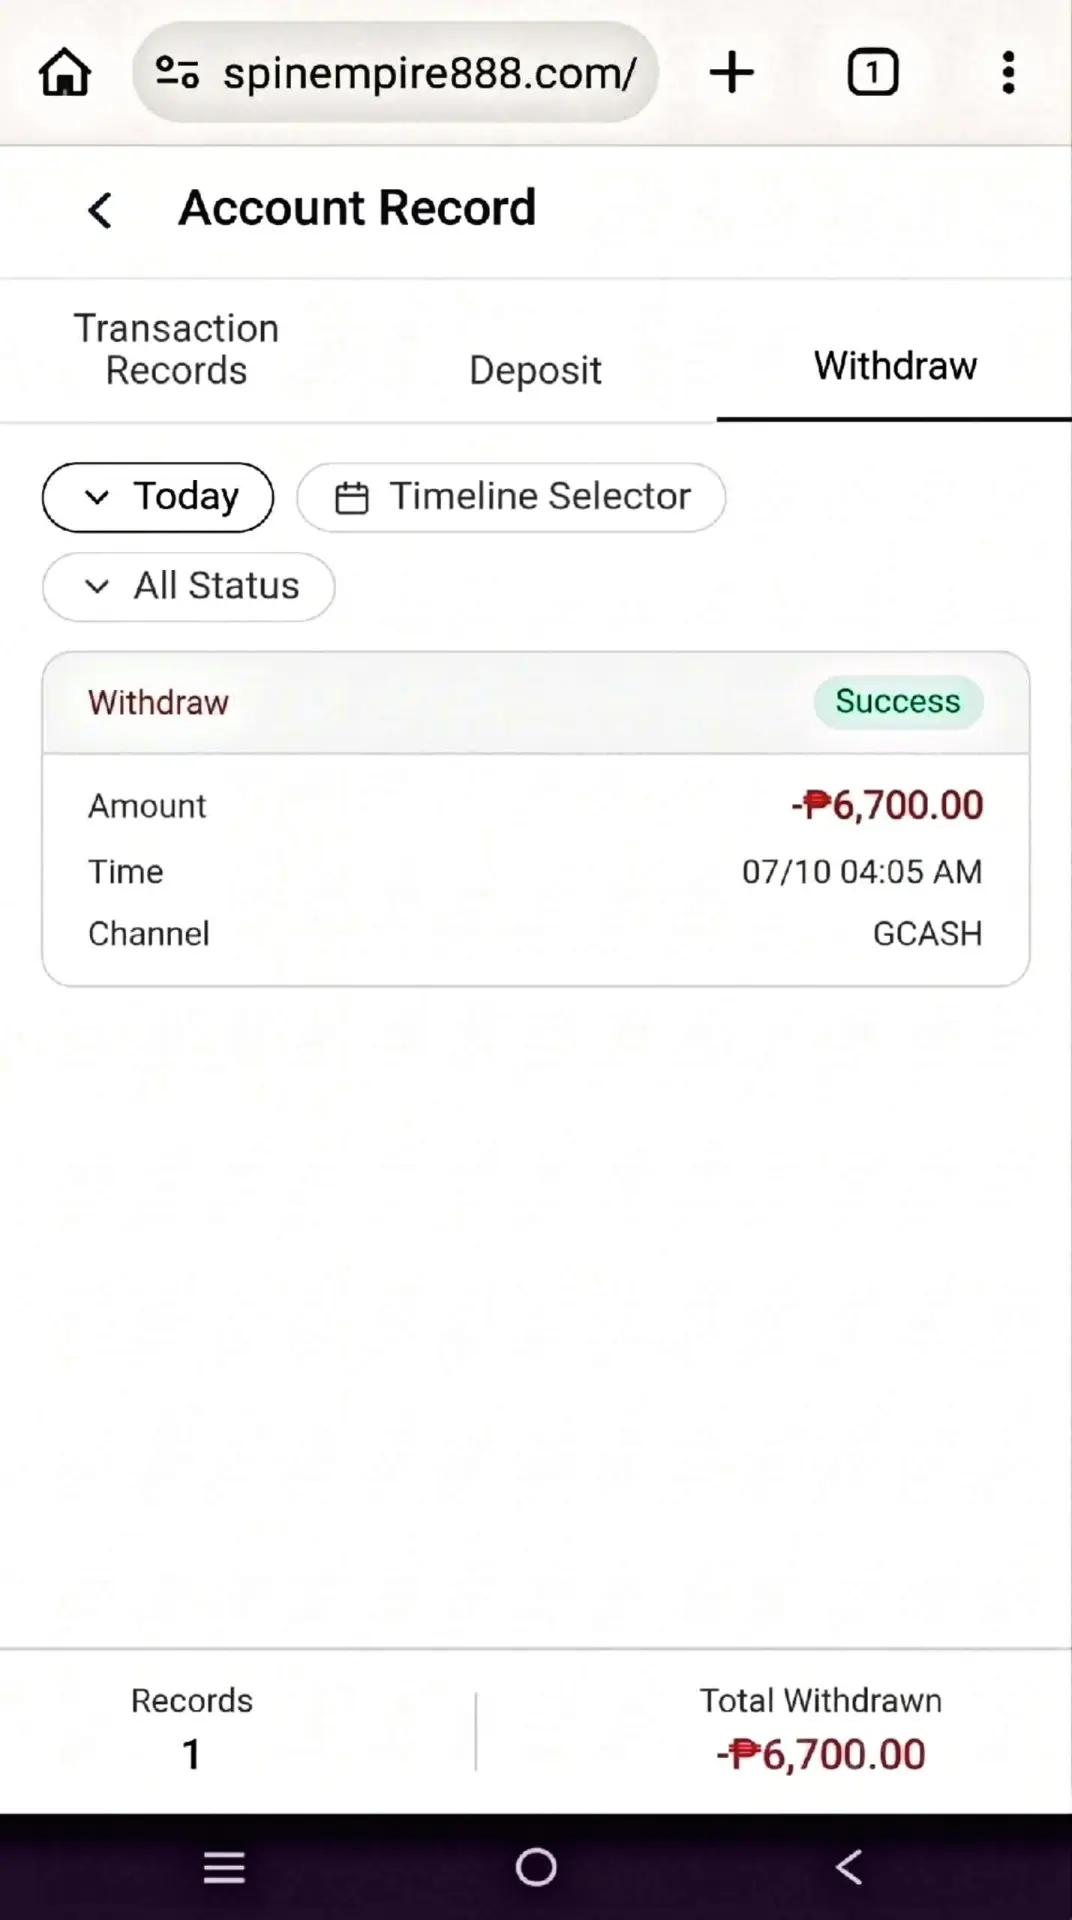Select the Withdraw tab
The height and width of the screenshot is (1920, 1072).
pos(895,366)
